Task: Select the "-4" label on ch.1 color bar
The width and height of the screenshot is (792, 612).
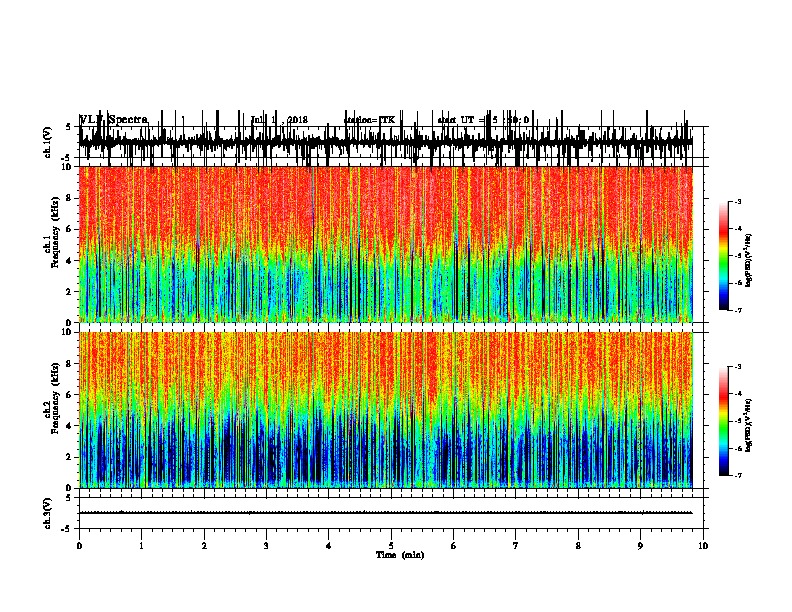Action: tap(738, 229)
